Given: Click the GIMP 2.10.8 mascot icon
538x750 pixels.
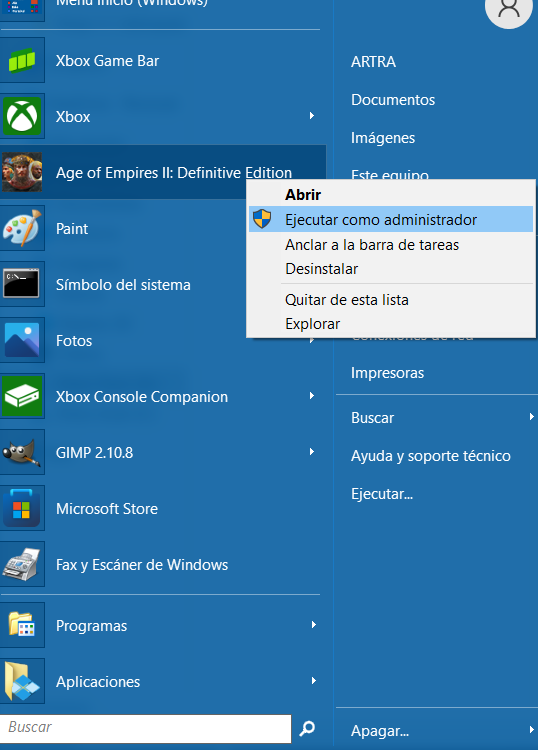Looking at the screenshot, I should point(22,452).
